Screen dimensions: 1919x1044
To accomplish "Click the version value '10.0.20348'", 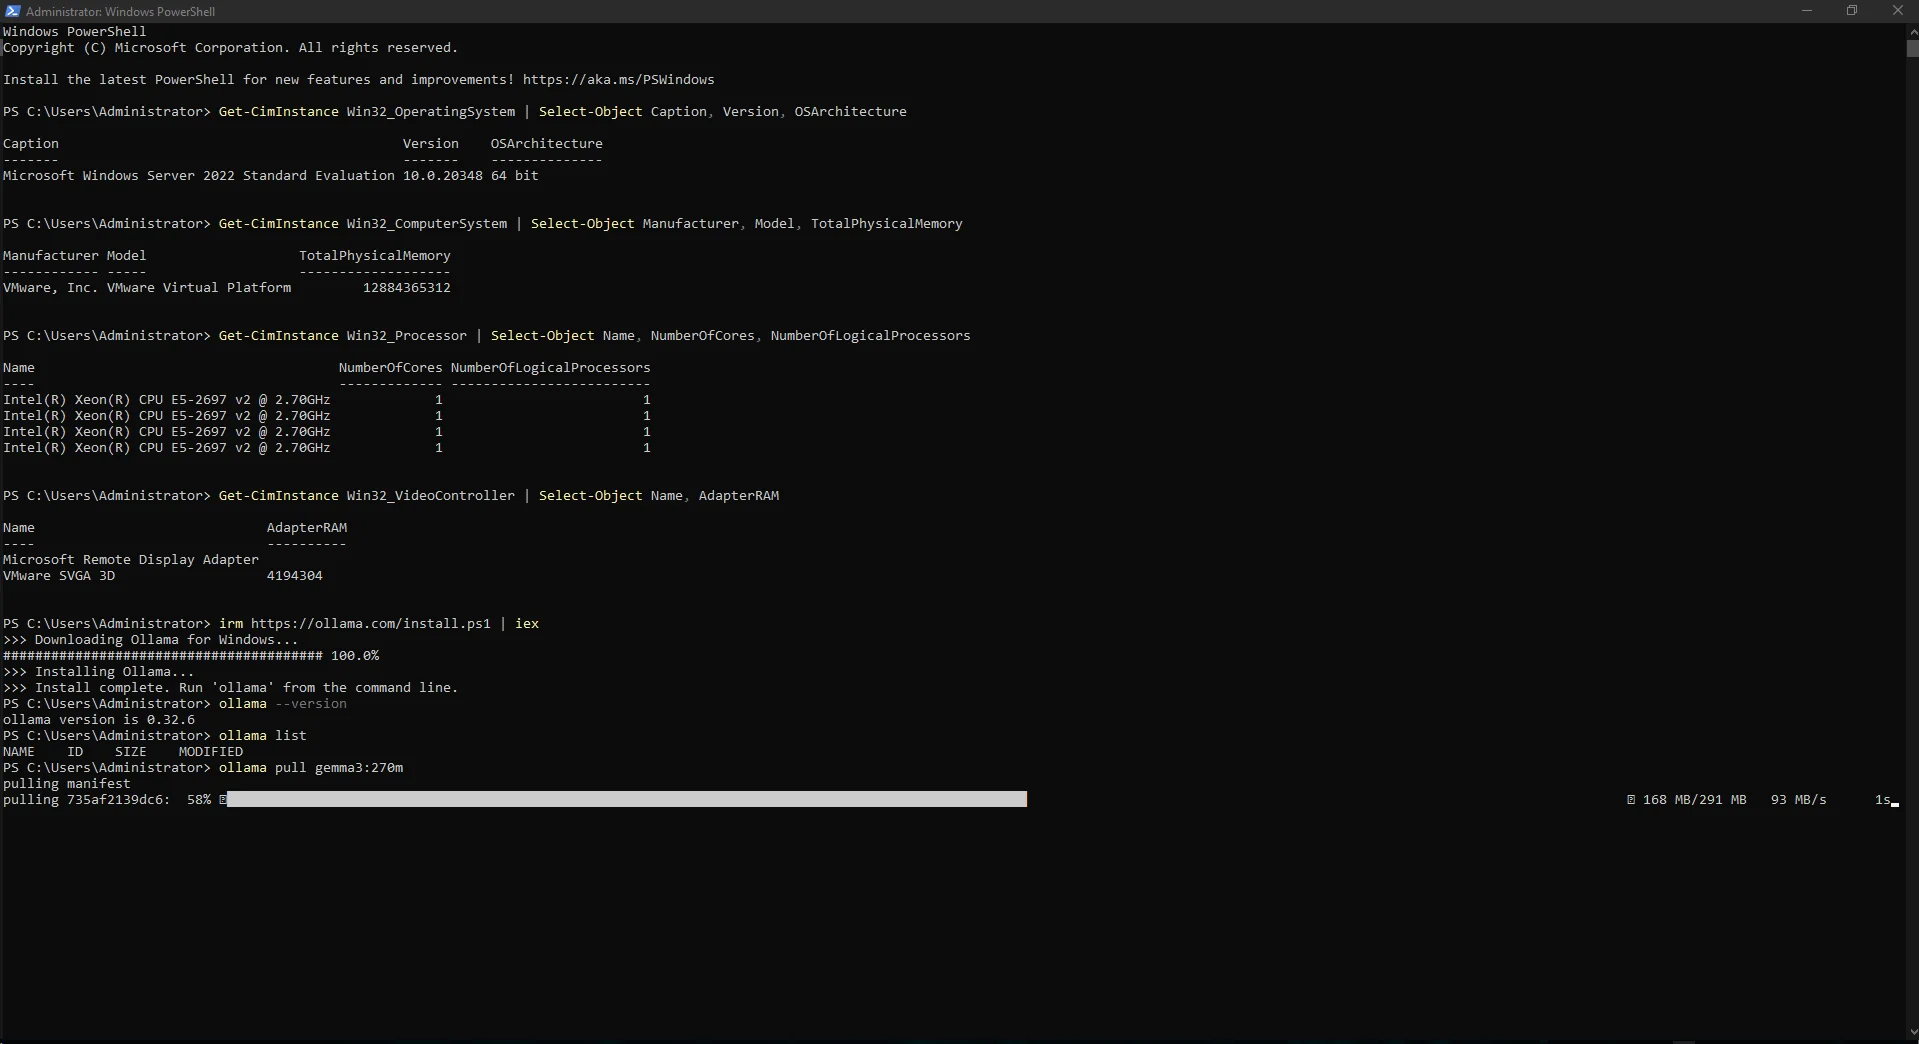I will (443, 176).
